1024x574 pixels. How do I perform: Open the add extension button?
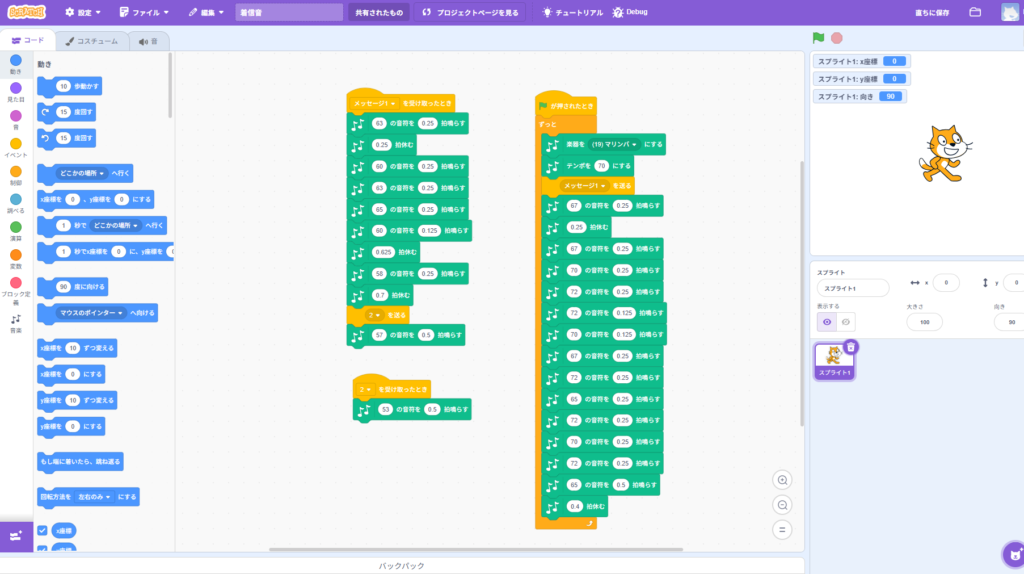(x=16, y=537)
